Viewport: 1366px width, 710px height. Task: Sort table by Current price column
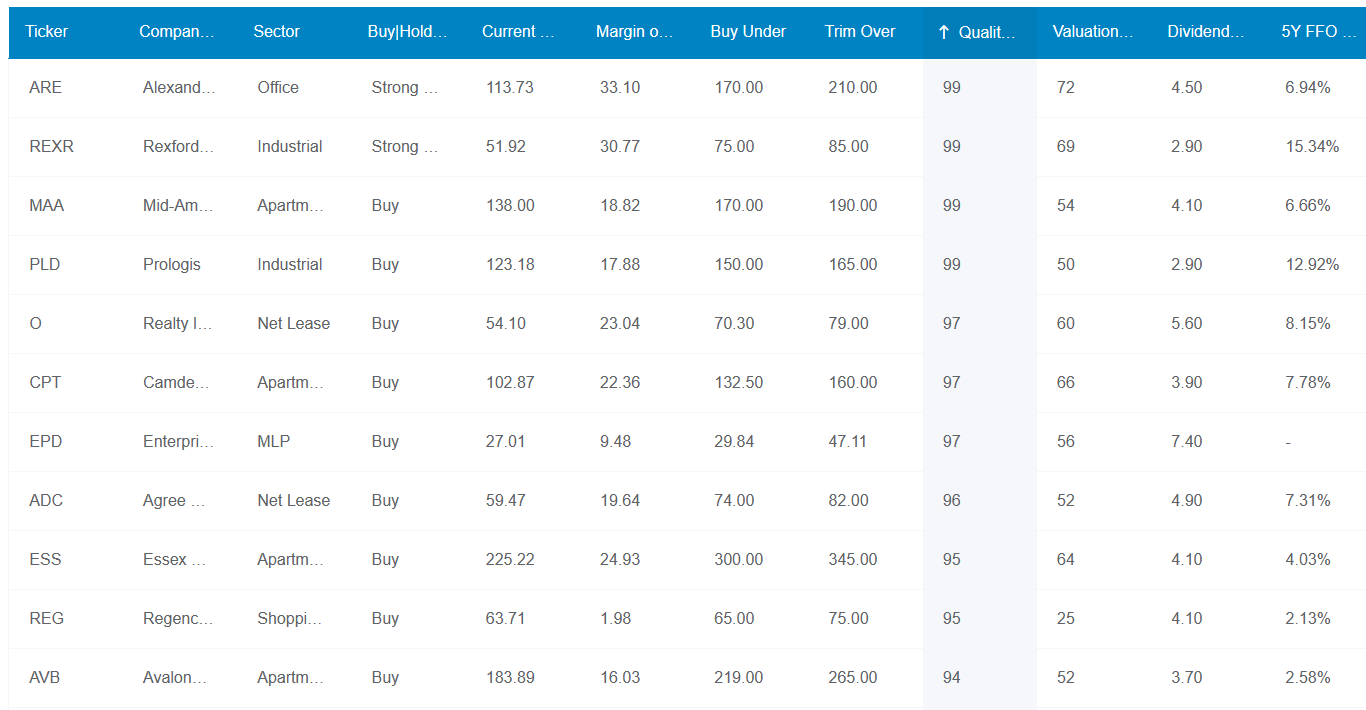517,32
